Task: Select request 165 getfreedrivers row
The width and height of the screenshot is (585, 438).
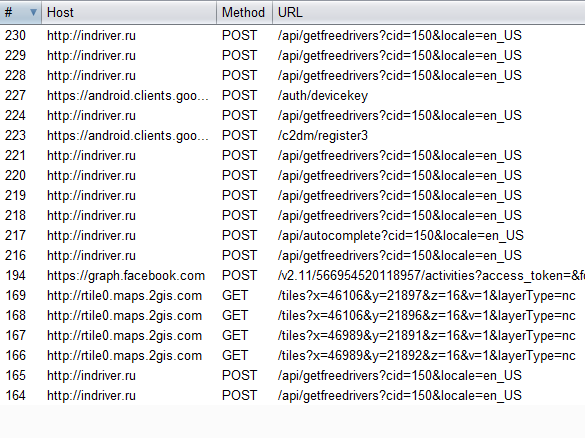Action: pyautogui.click(x=292, y=375)
